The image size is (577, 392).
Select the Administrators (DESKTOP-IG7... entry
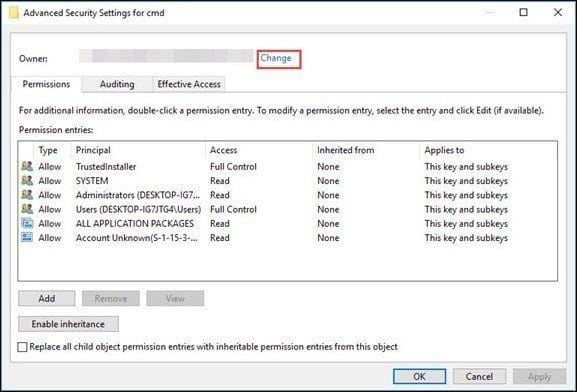click(x=138, y=195)
